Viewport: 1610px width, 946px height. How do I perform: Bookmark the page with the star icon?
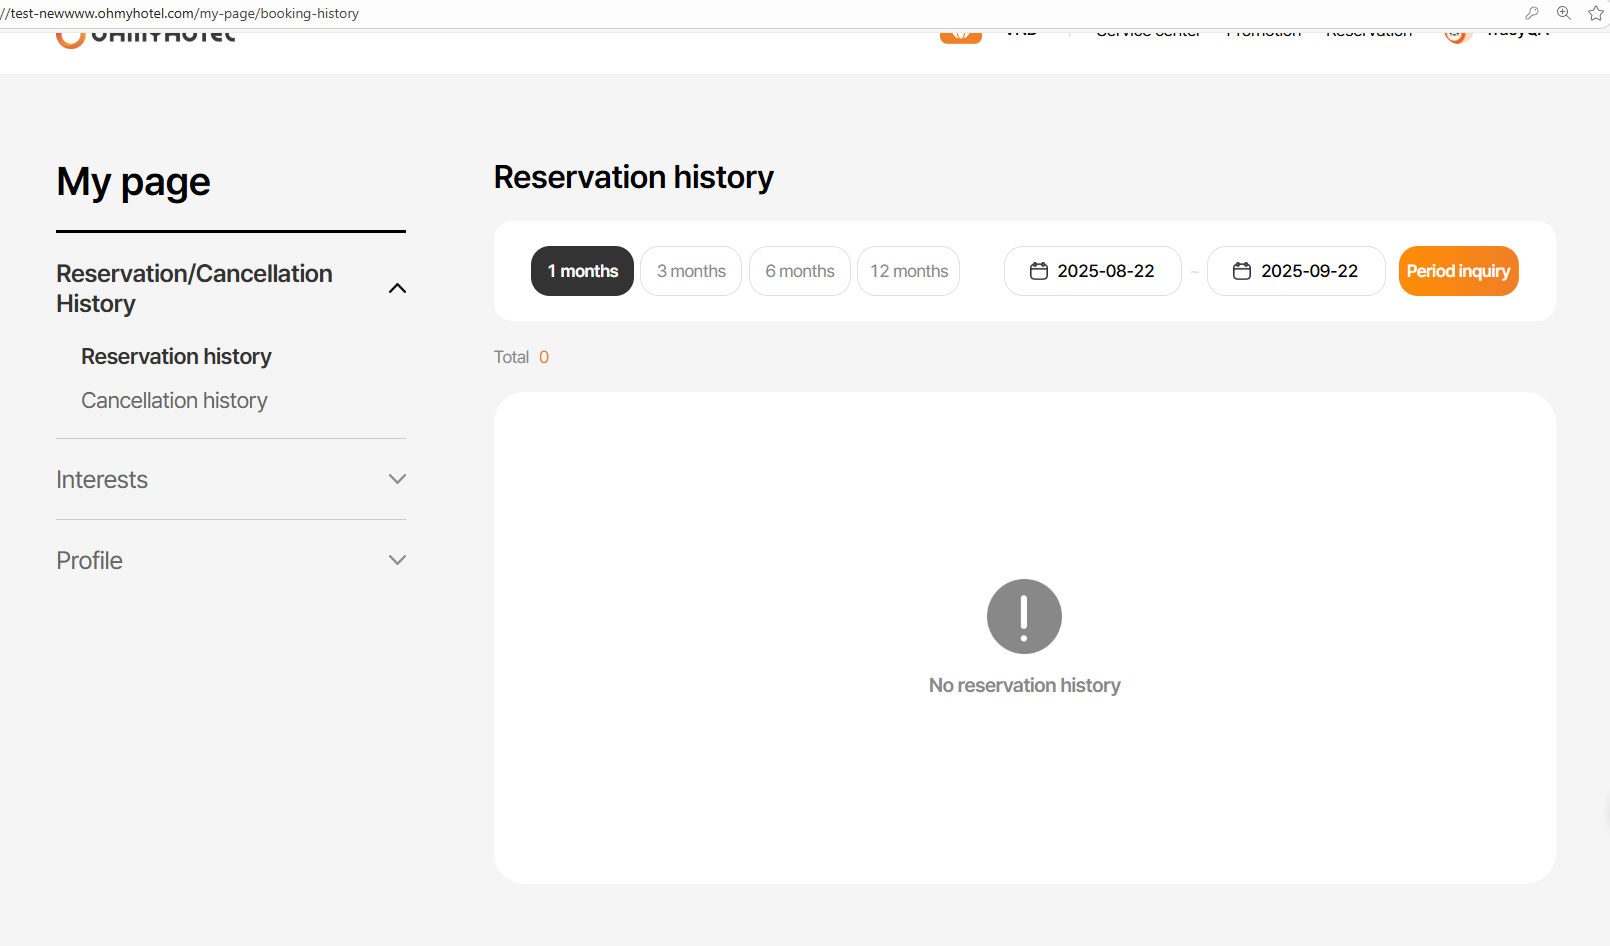[x=1596, y=13]
